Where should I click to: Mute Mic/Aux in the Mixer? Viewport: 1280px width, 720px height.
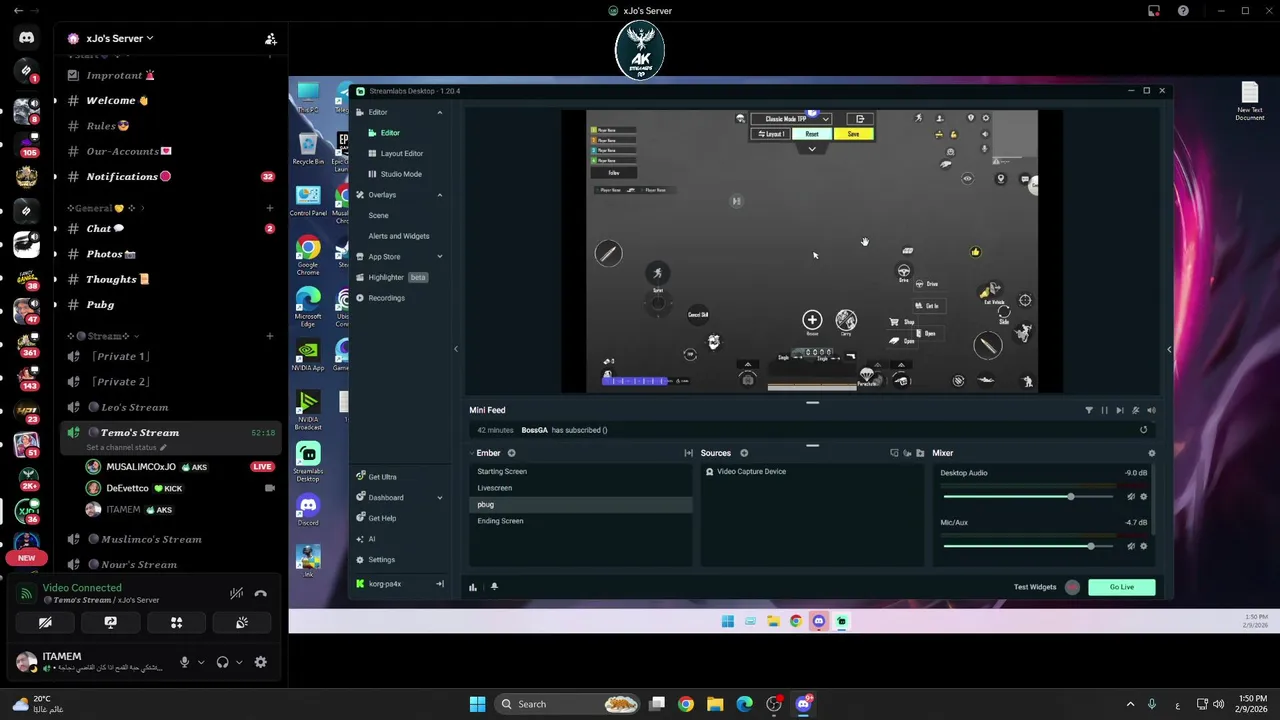tap(1131, 546)
